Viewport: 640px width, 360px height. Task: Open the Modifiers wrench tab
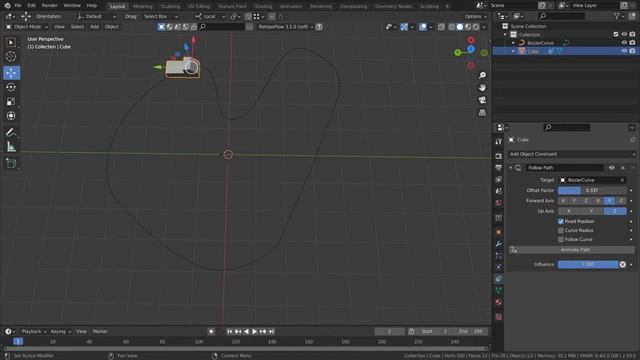pos(498,244)
